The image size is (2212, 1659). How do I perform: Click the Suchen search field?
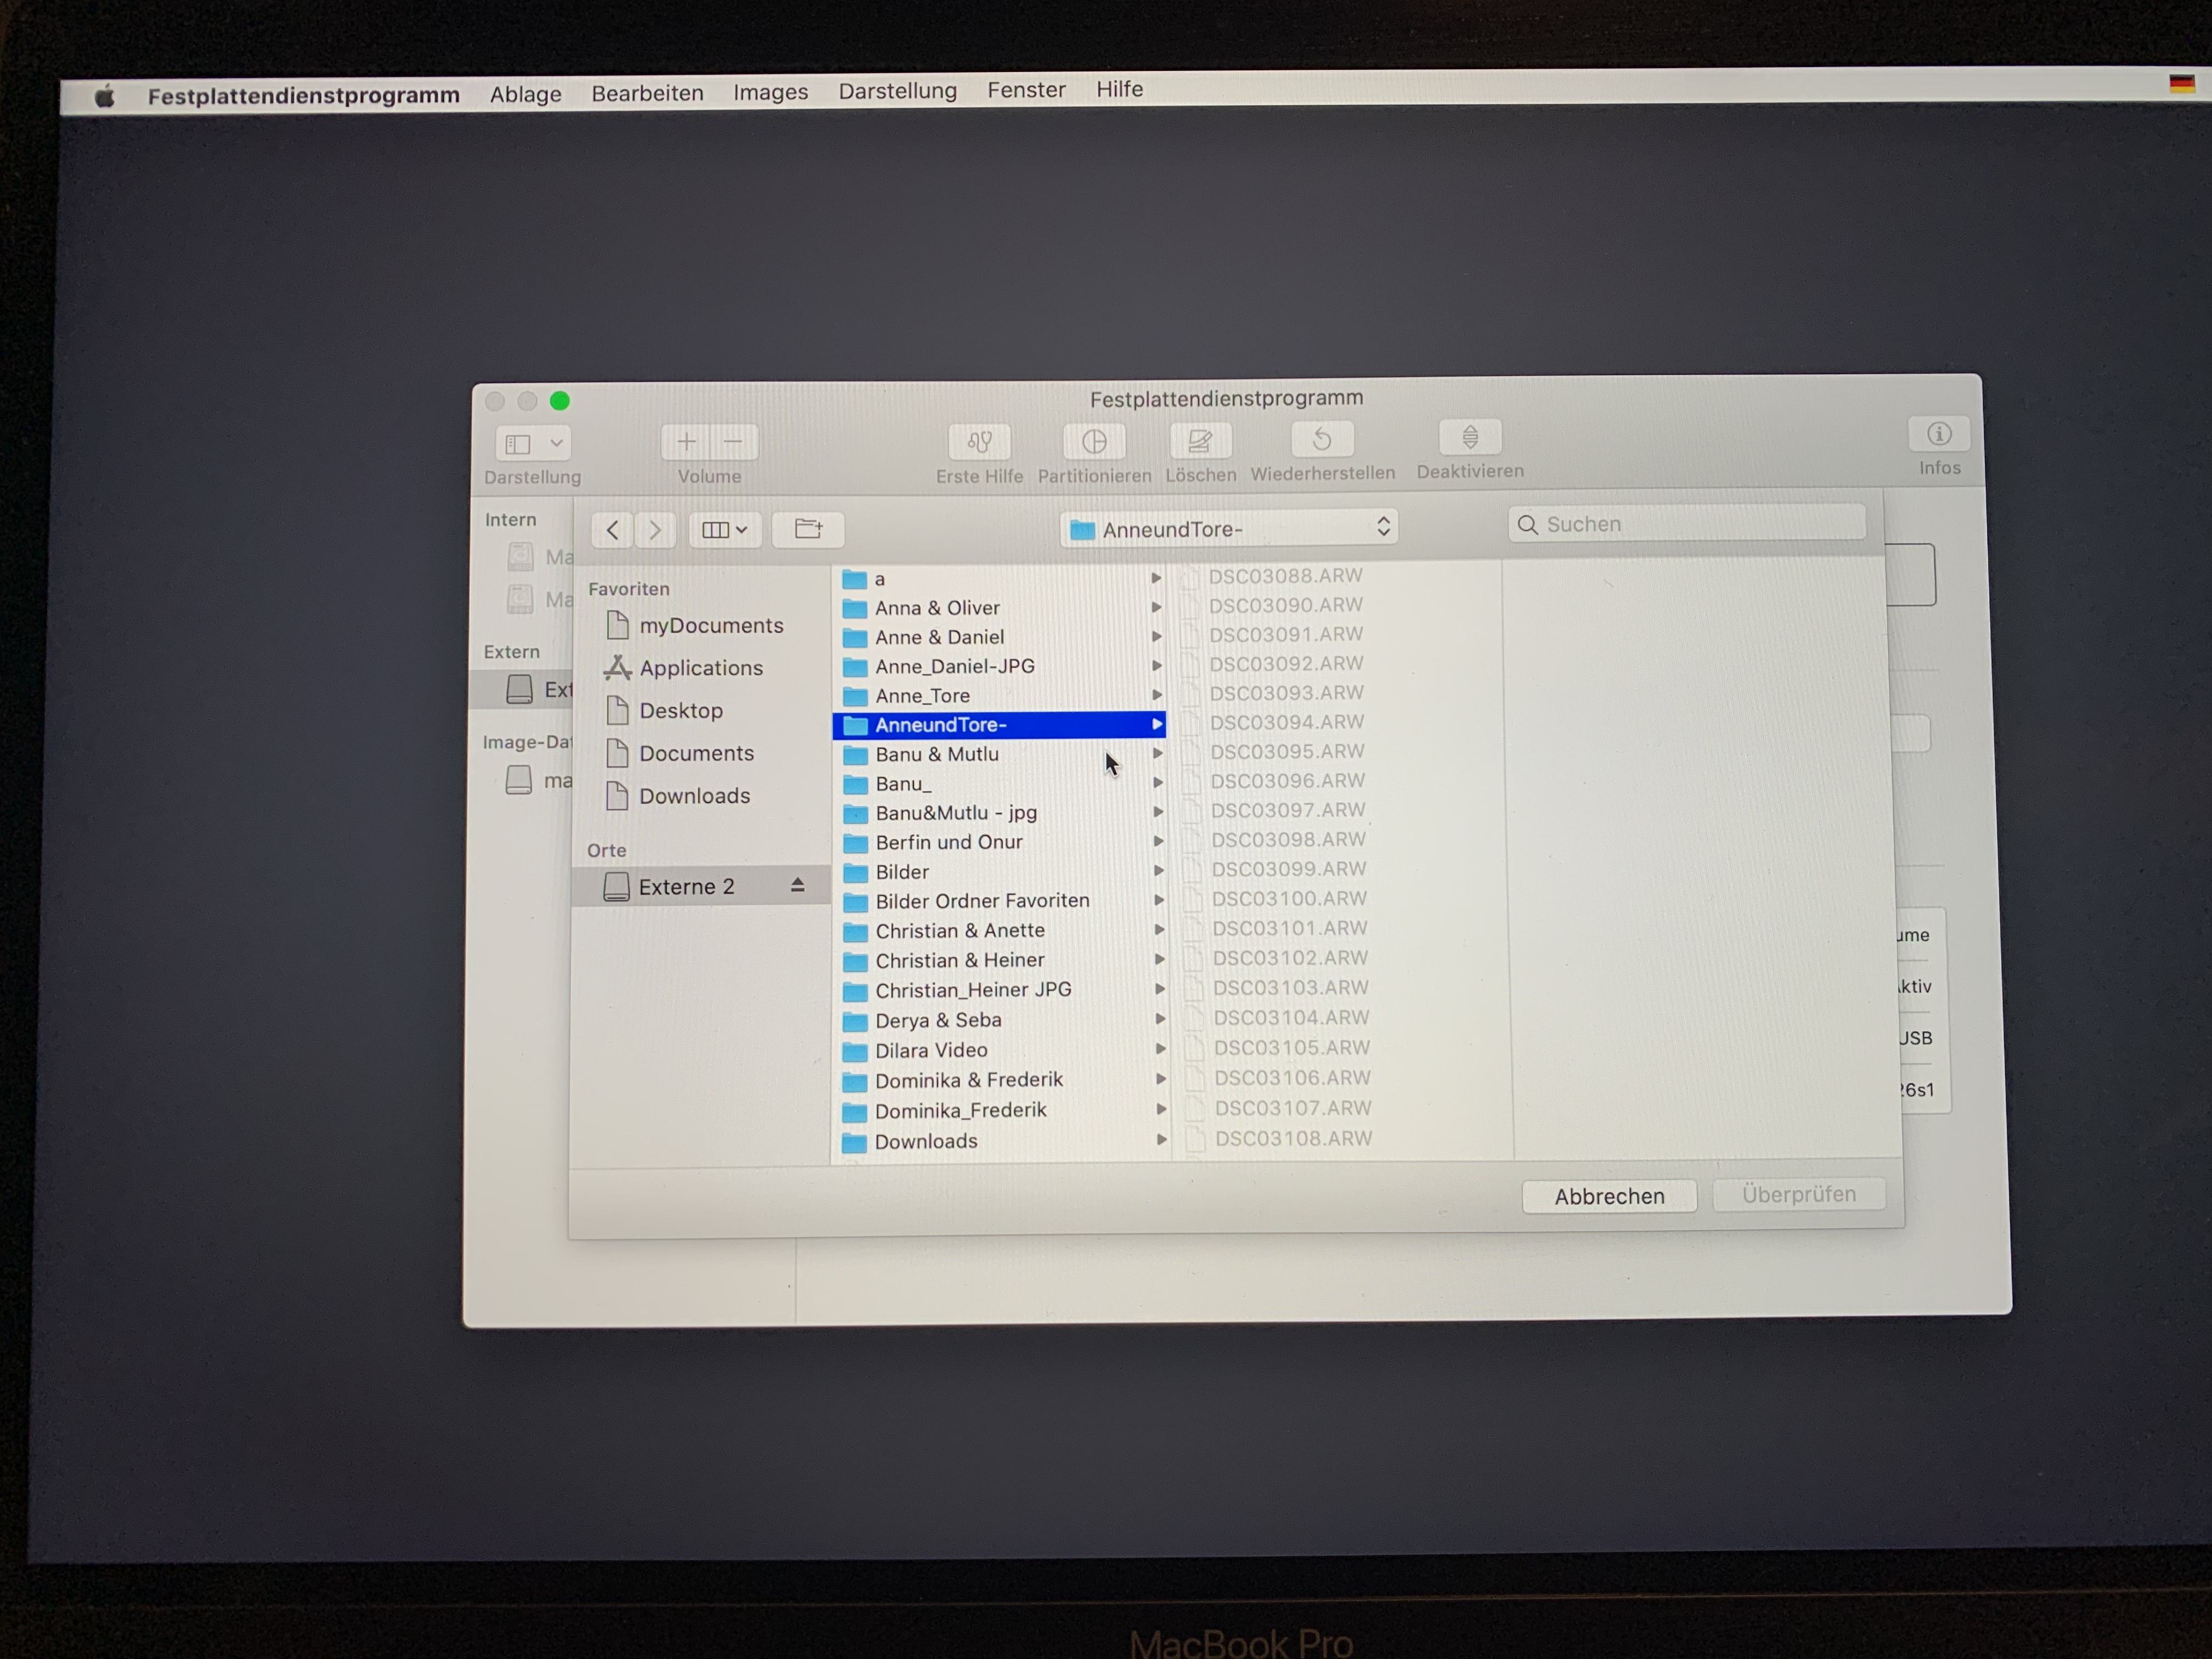point(1687,524)
